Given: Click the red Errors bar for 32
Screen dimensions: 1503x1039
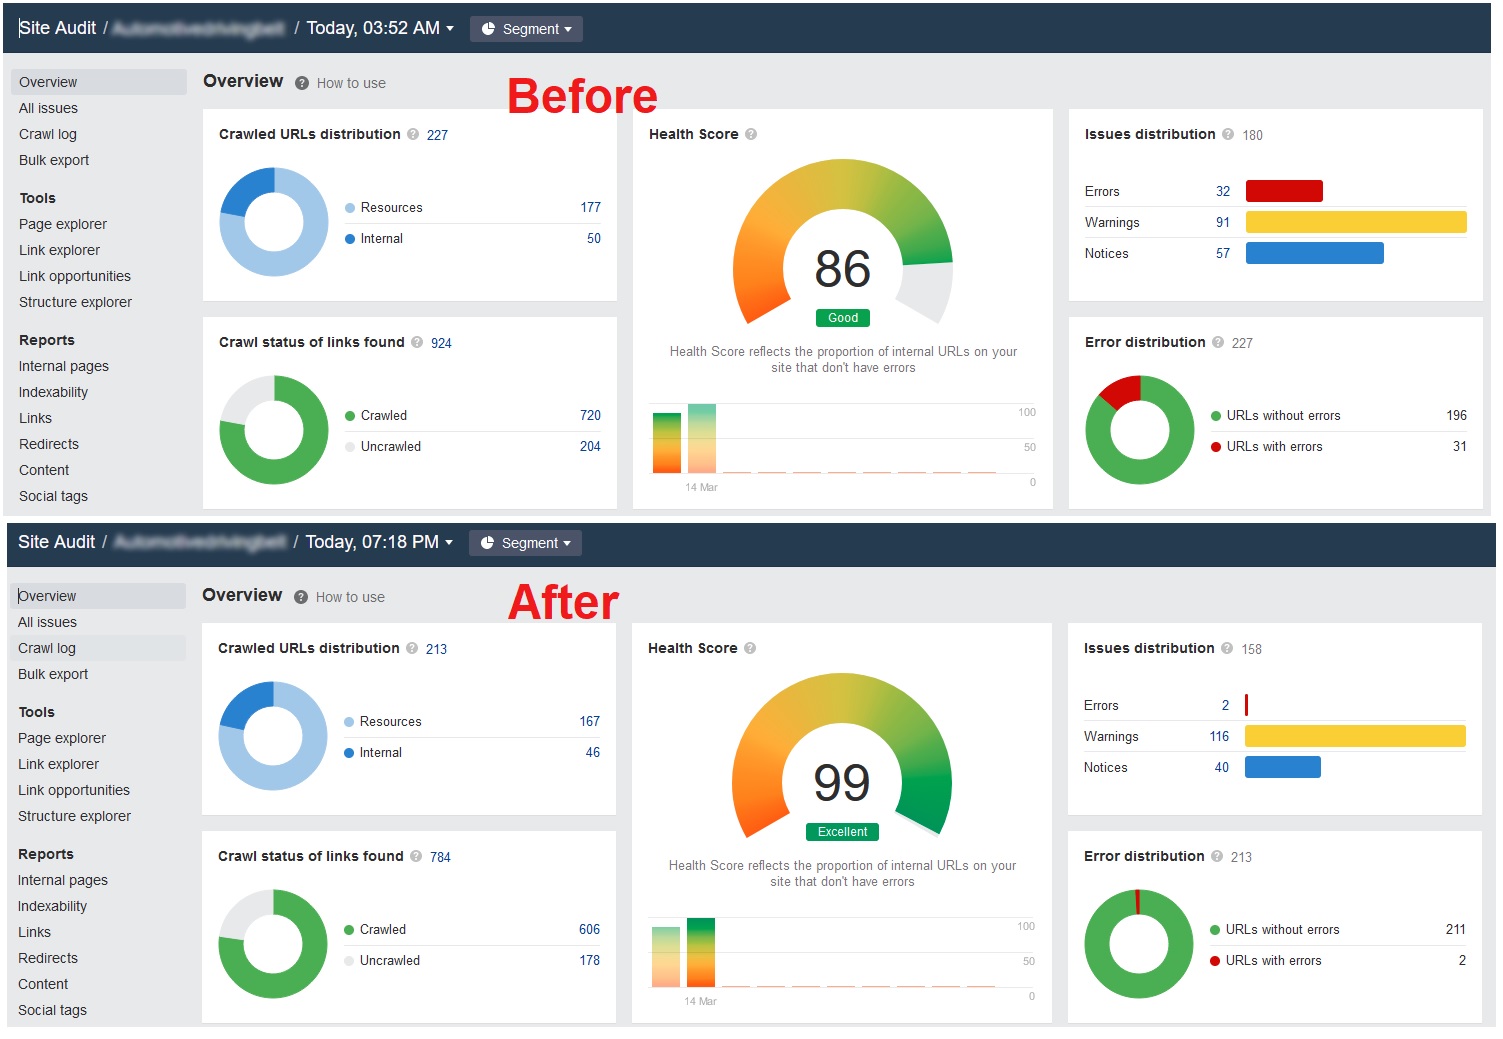Looking at the screenshot, I should [1284, 191].
